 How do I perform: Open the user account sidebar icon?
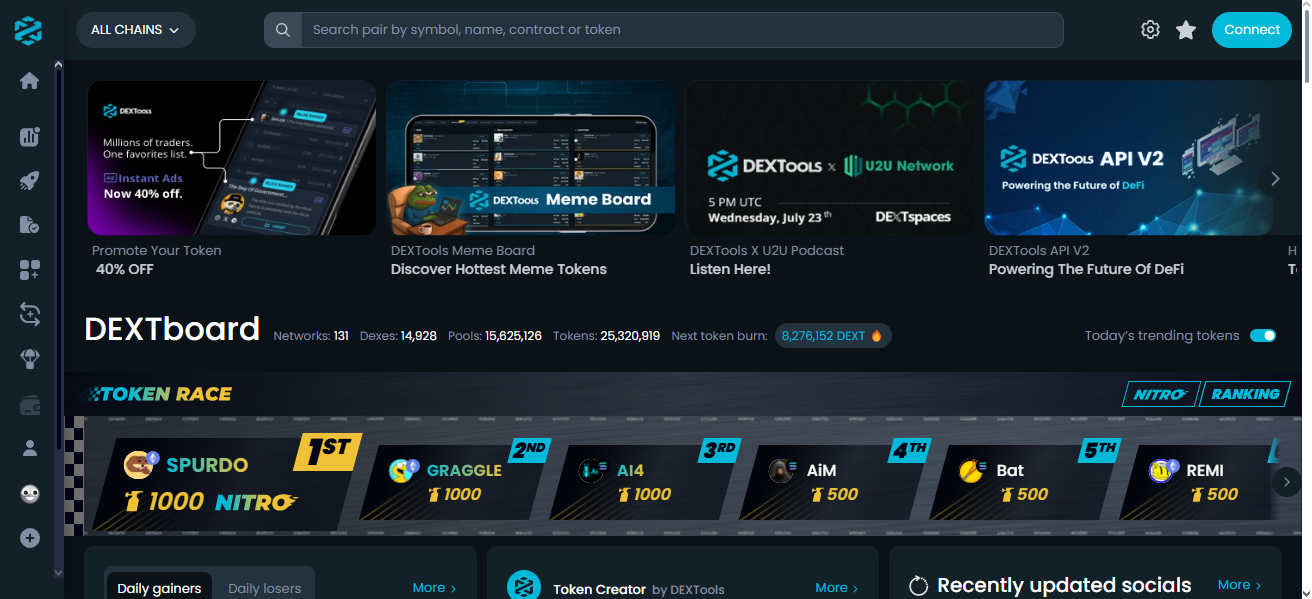point(29,449)
